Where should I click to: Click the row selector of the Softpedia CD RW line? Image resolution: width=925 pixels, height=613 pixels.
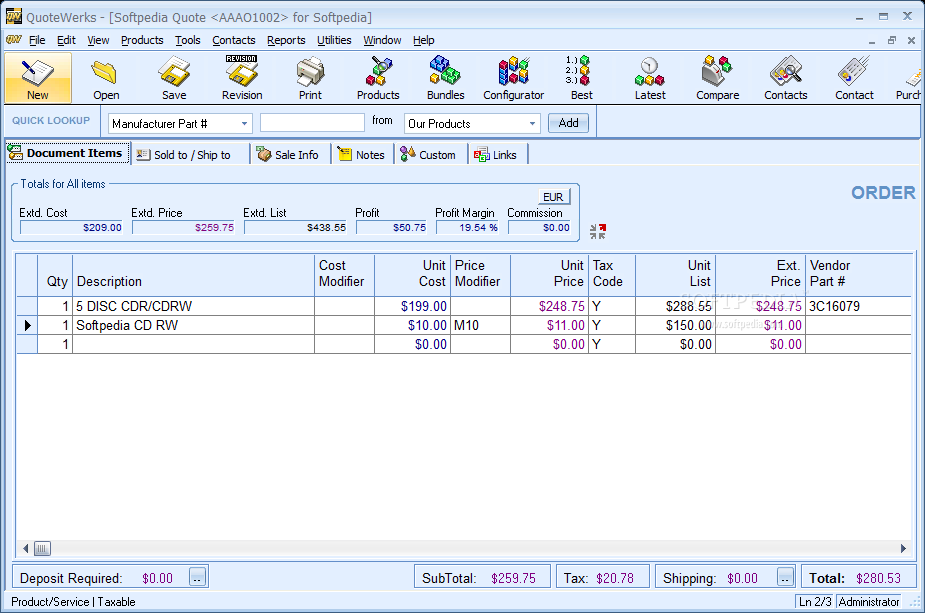pyautogui.click(x=27, y=325)
